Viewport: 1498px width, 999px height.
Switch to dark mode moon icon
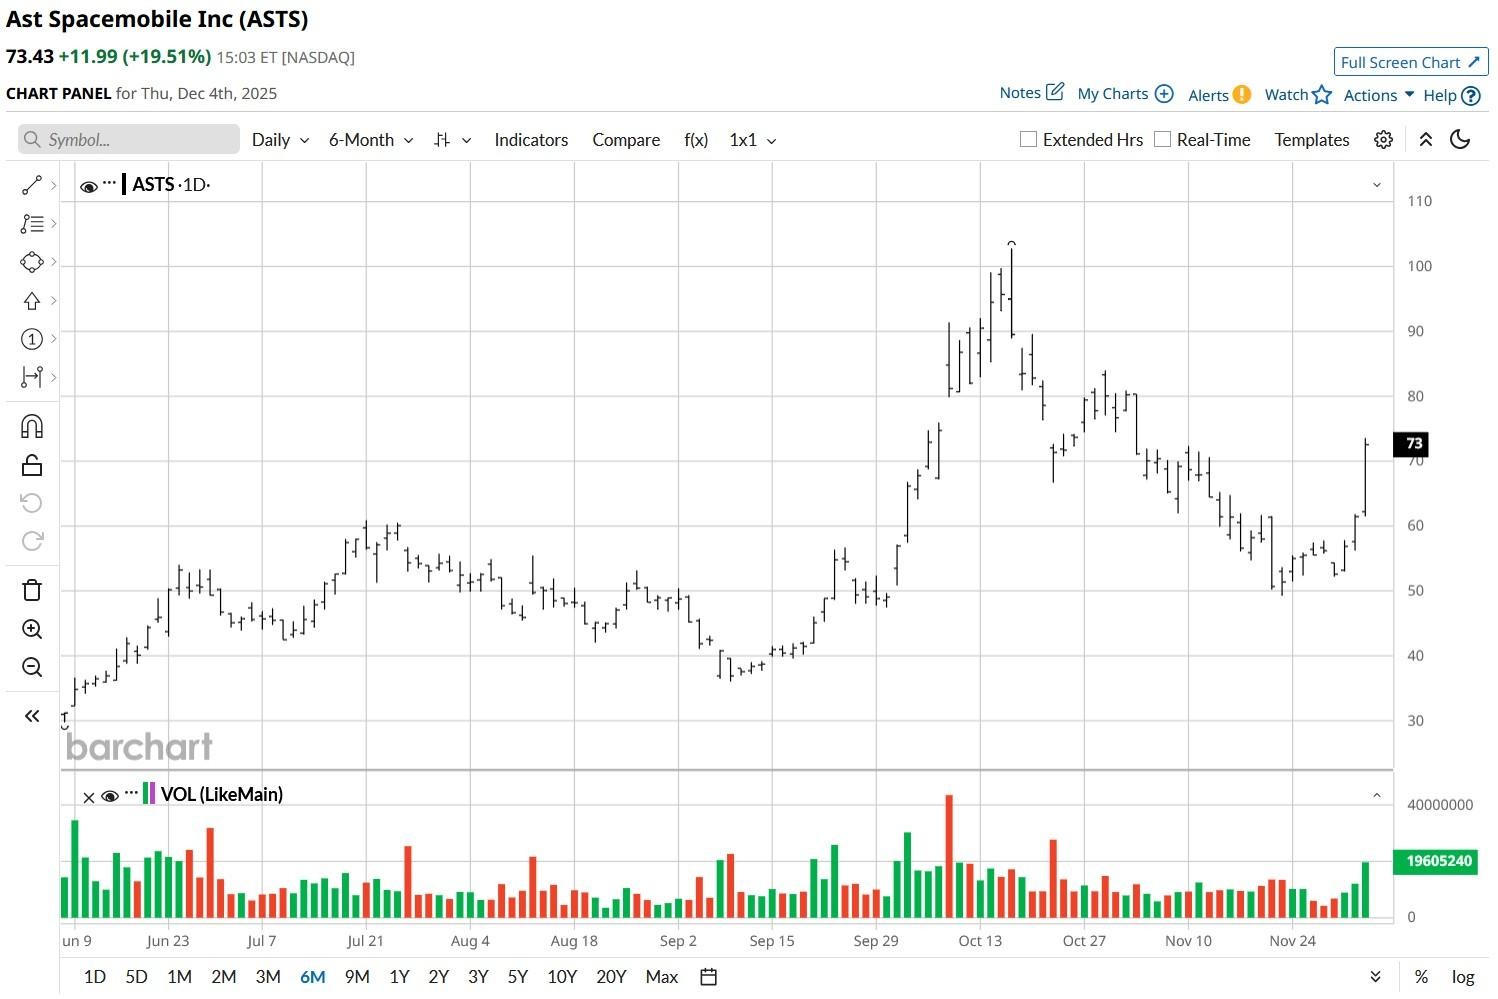(1460, 140)
